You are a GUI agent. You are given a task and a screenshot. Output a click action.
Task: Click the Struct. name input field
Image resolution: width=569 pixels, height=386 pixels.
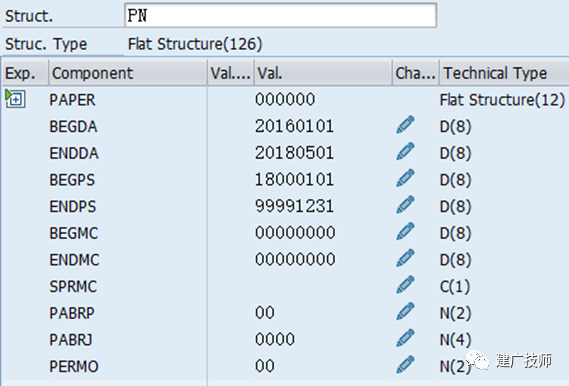280,15
